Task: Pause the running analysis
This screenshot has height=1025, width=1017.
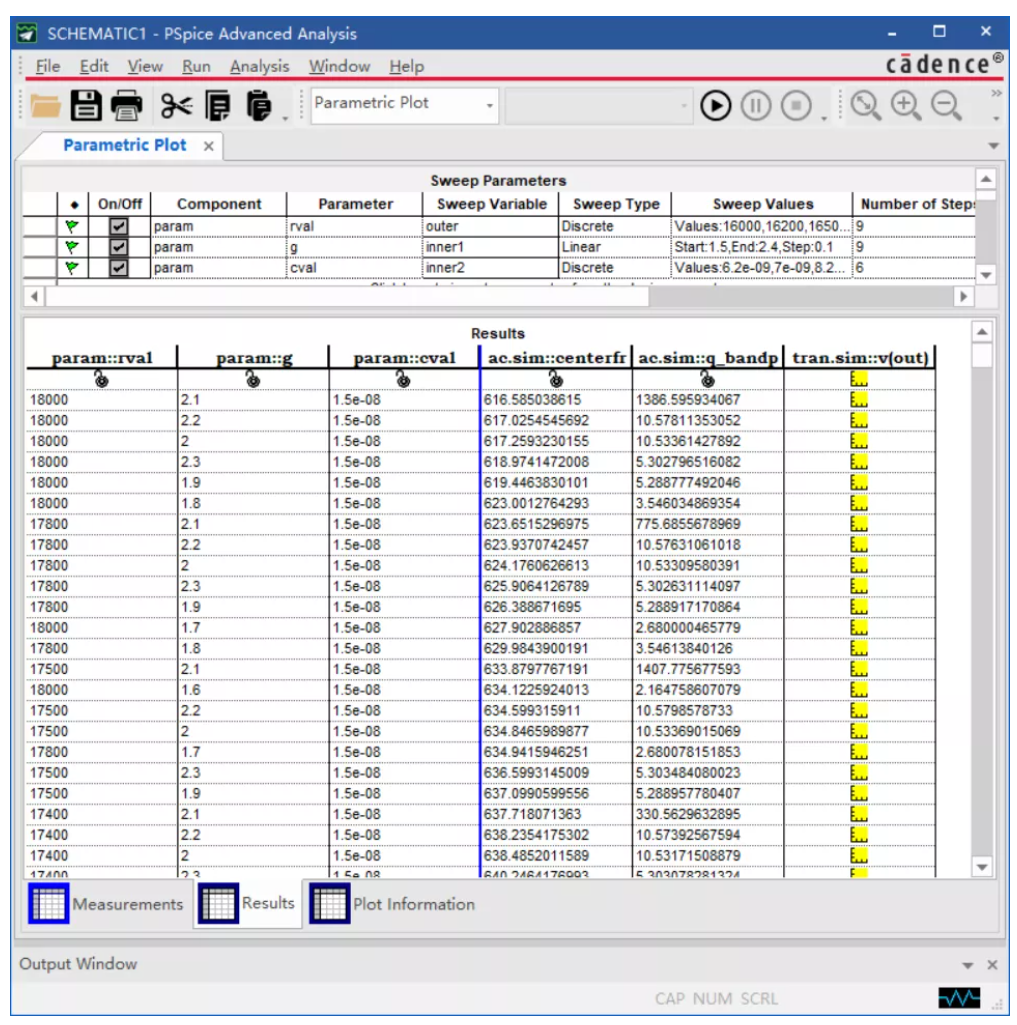Action: point(756,105)
